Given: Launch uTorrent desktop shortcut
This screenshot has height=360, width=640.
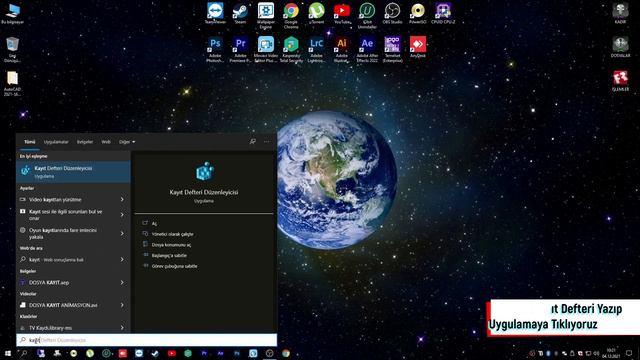Looking at the screenshot, I should coord(316,13).
